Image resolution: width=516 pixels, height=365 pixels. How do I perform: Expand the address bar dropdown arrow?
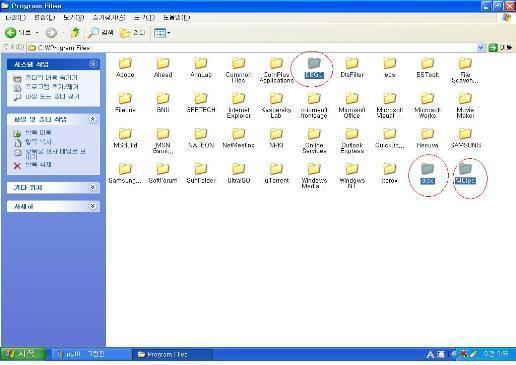(x=481, y=48)
